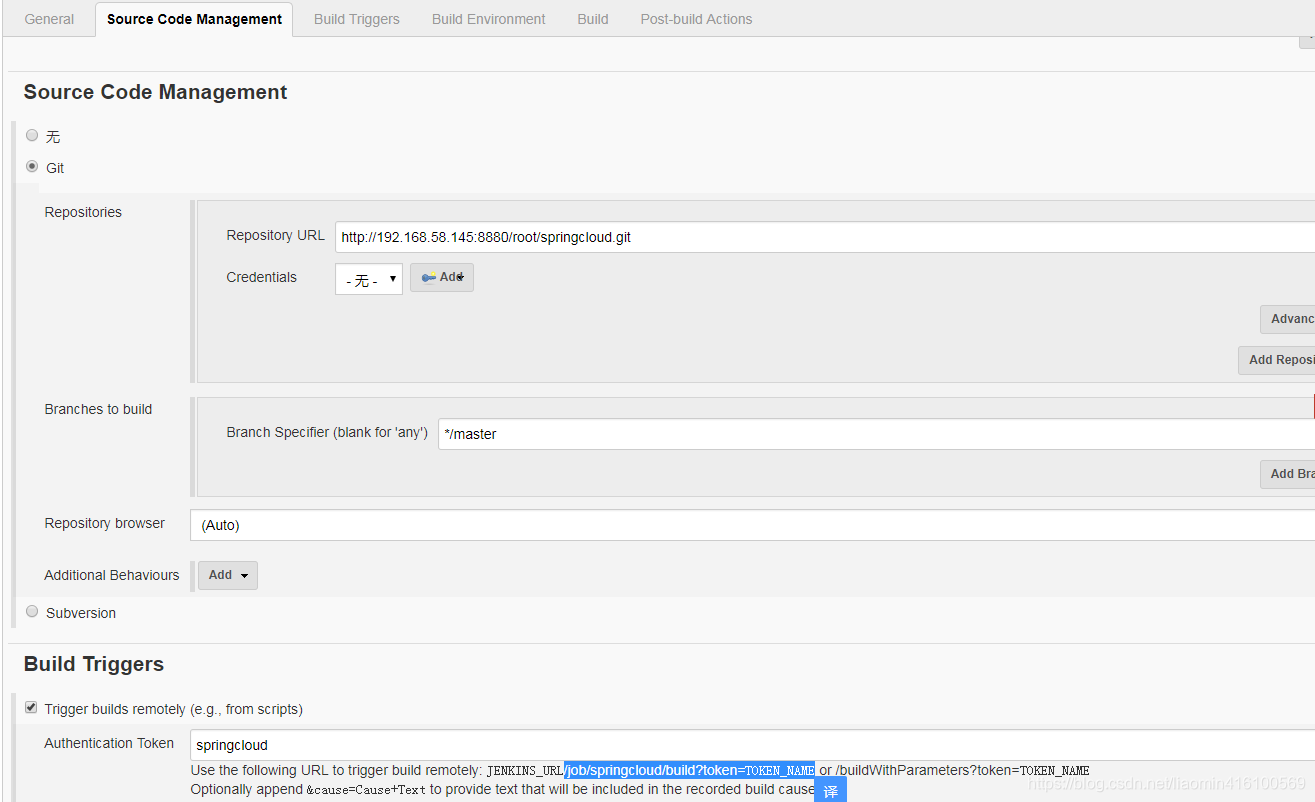Click the Additional Behaviours label
Viewport: 1315px width, 802px height.
tap(112, 575)
